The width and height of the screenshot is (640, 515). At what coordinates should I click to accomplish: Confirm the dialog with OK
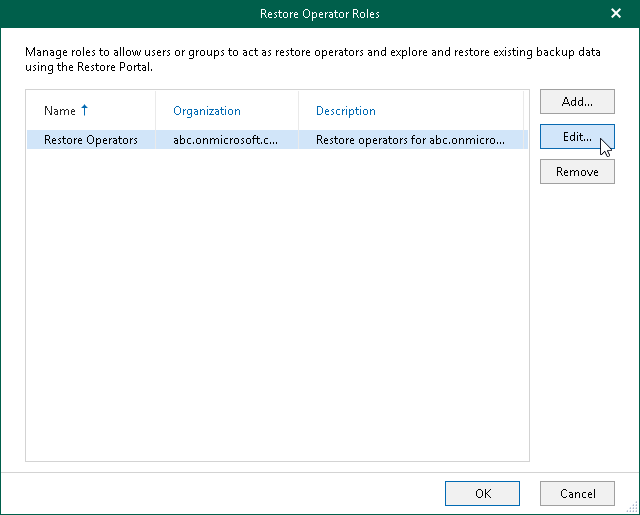[483, 493]
